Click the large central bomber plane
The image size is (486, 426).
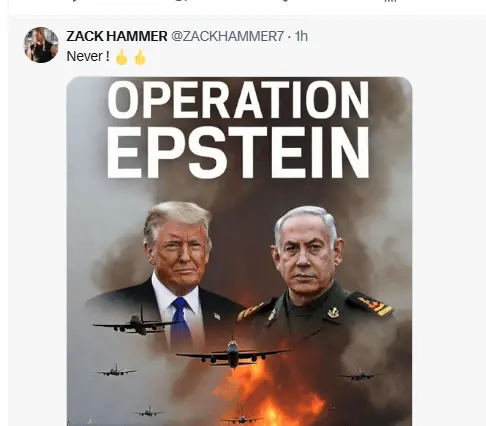point(233,353)
